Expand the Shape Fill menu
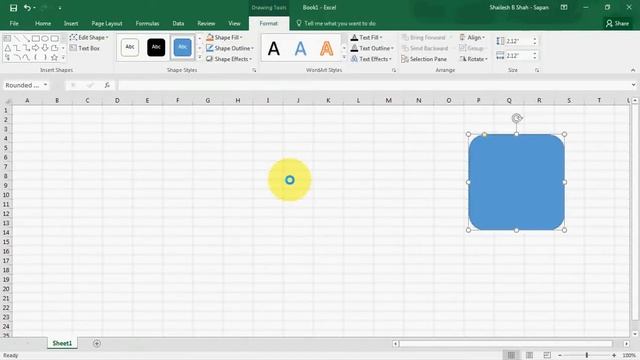640x360 pixels. click(224, 37)
